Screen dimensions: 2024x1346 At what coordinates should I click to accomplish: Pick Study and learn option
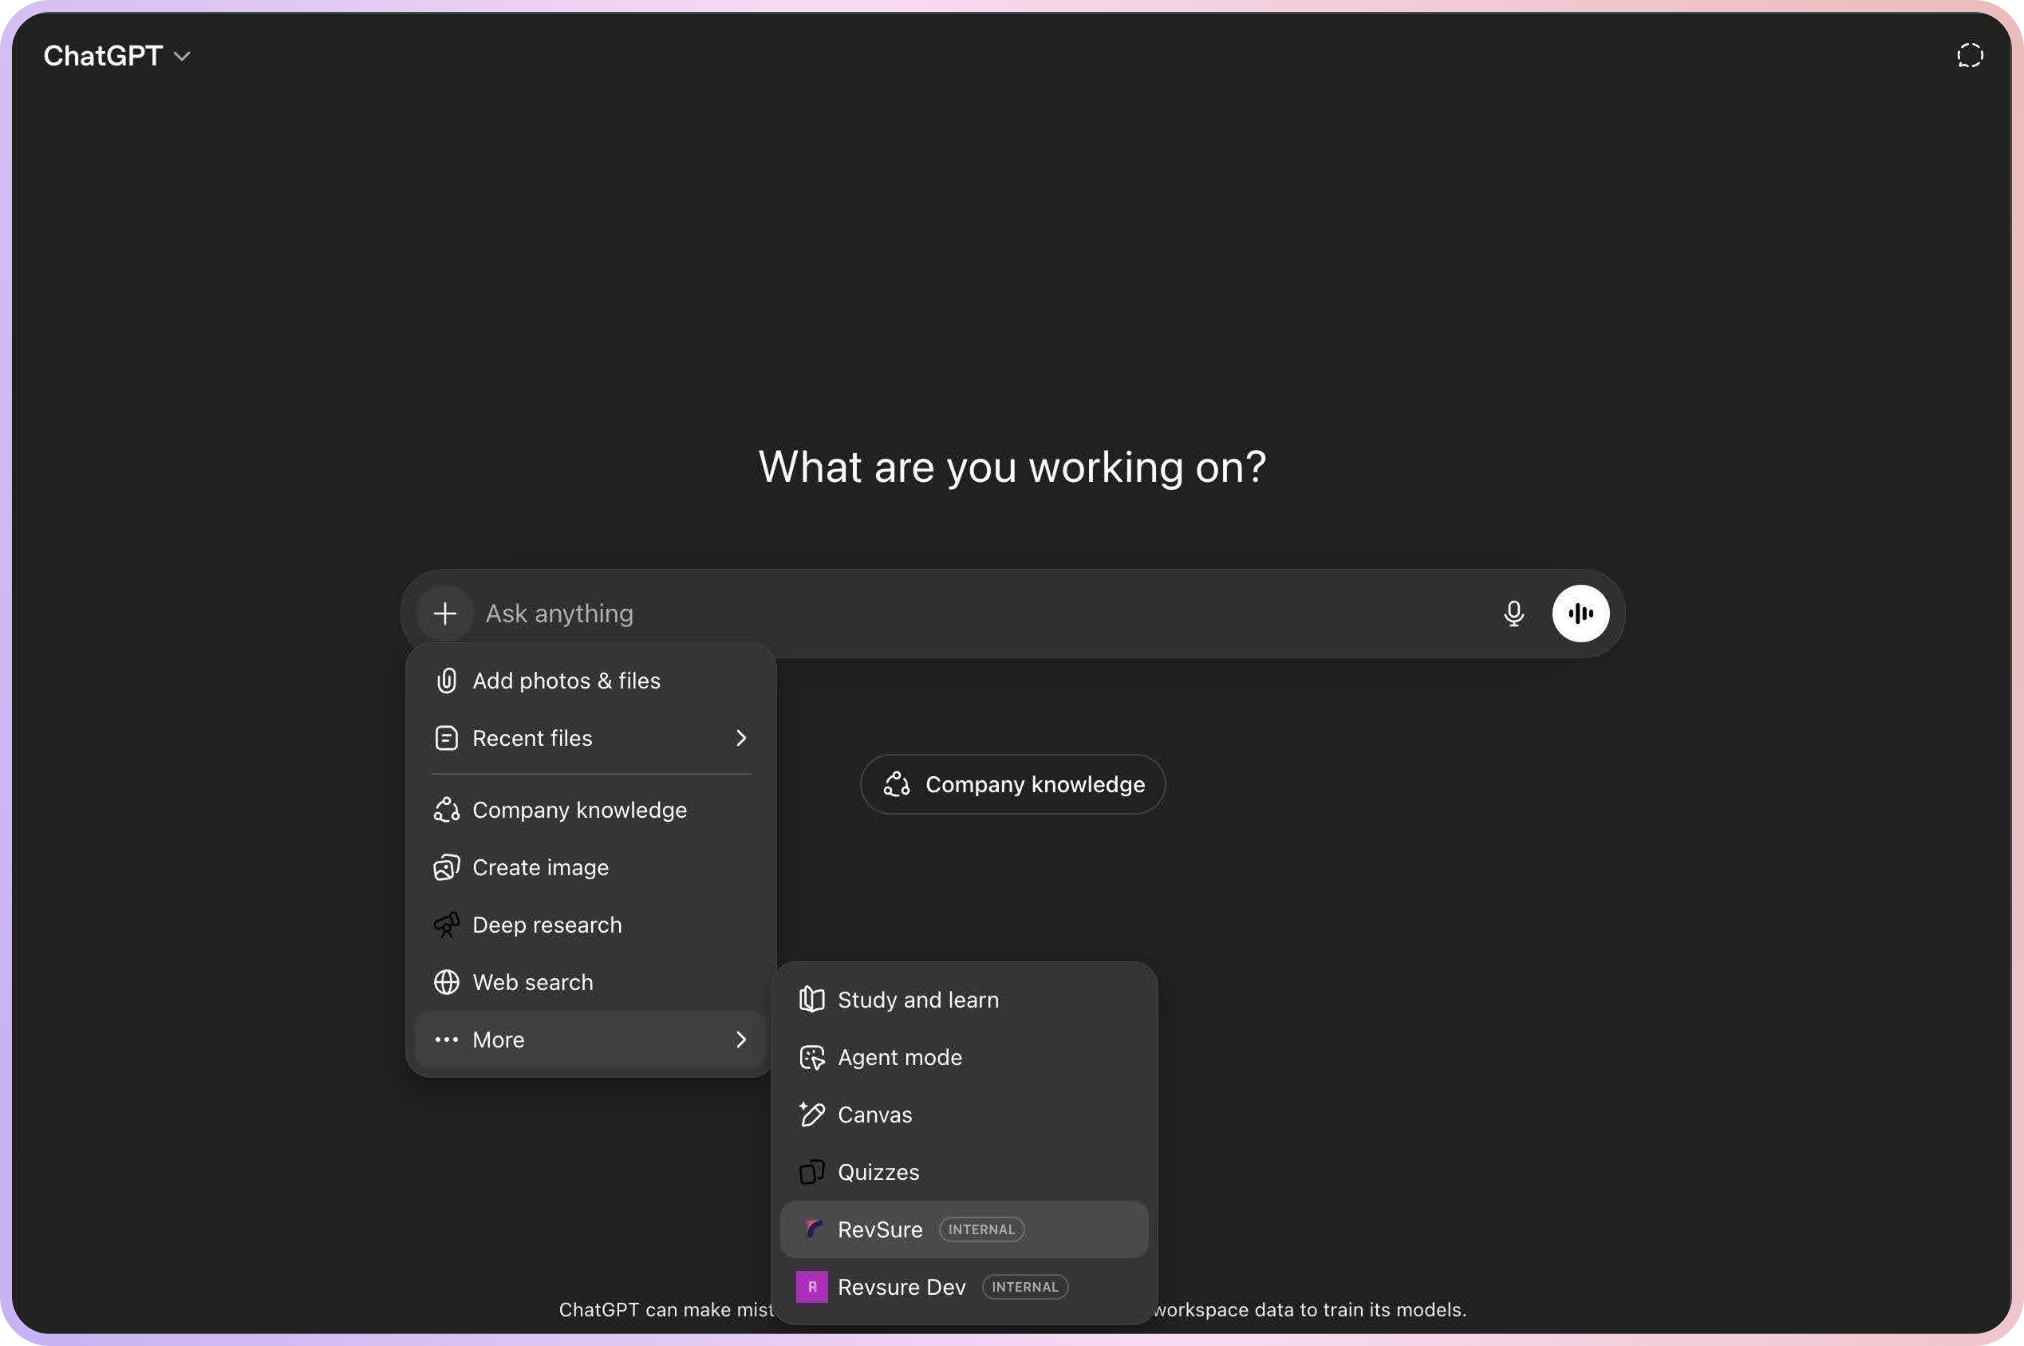click(917, 1000)
